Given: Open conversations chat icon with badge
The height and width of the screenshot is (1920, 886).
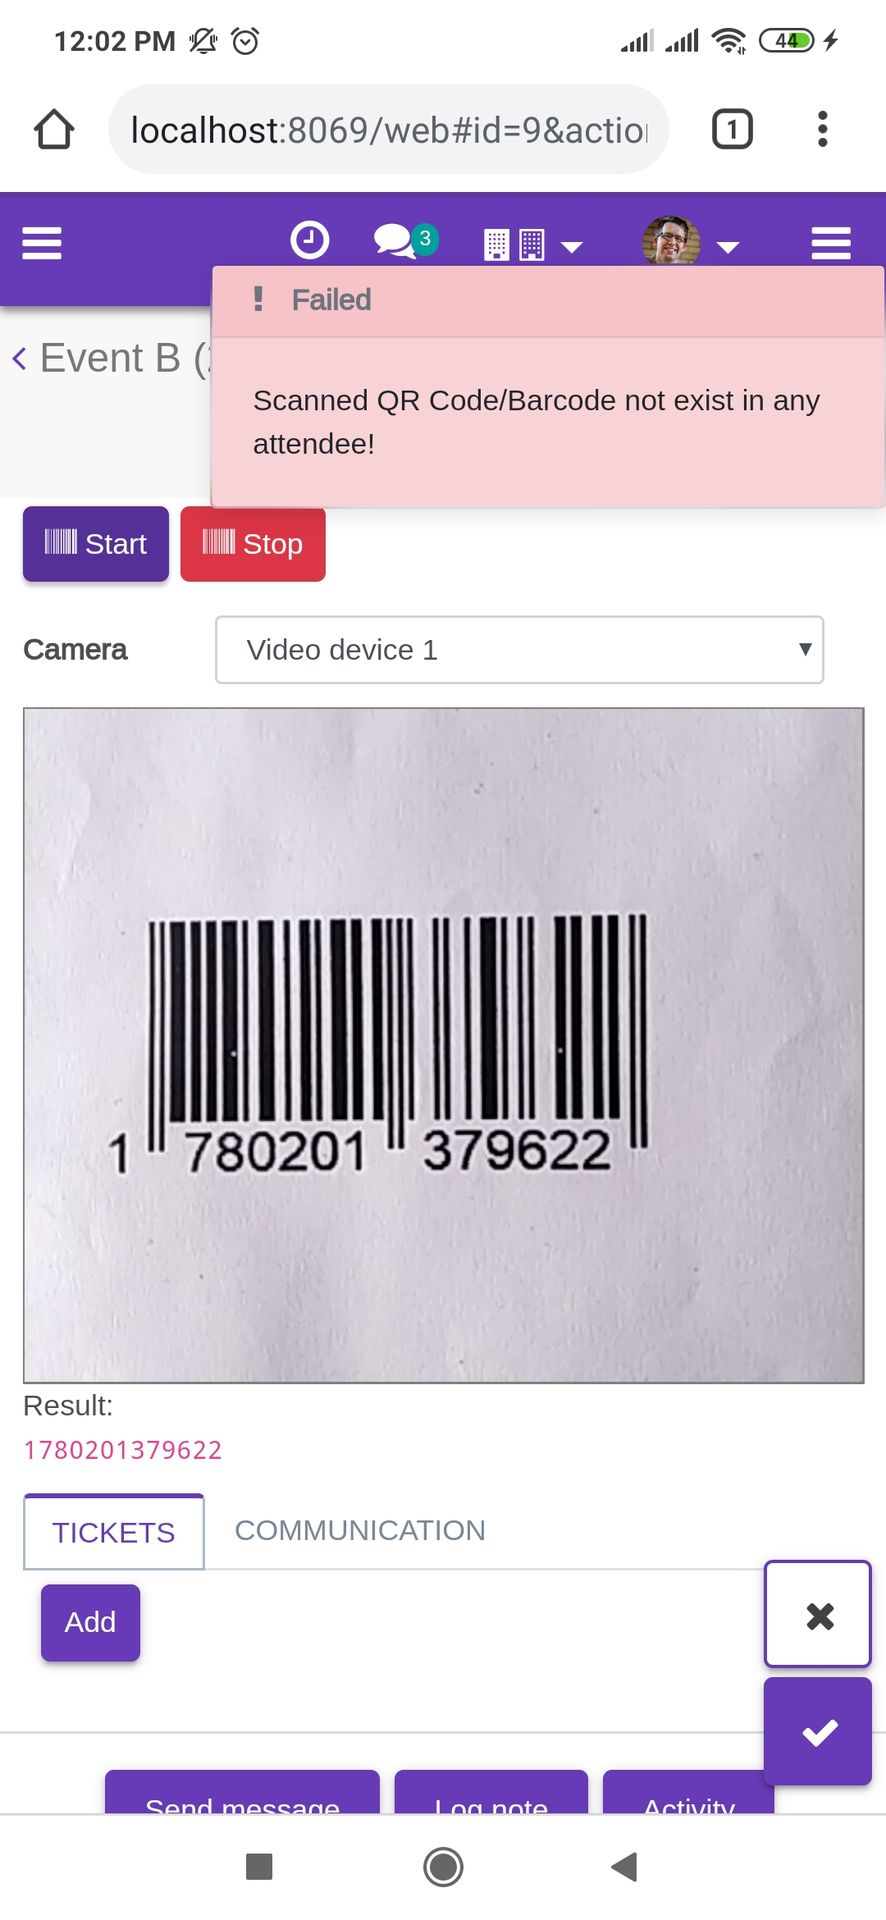Looking at the screenshot, I should point(405,241).
